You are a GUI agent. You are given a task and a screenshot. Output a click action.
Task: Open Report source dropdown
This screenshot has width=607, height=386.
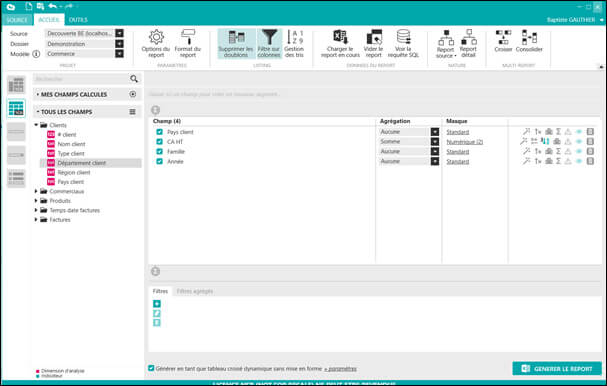click(x=446, y=44)
